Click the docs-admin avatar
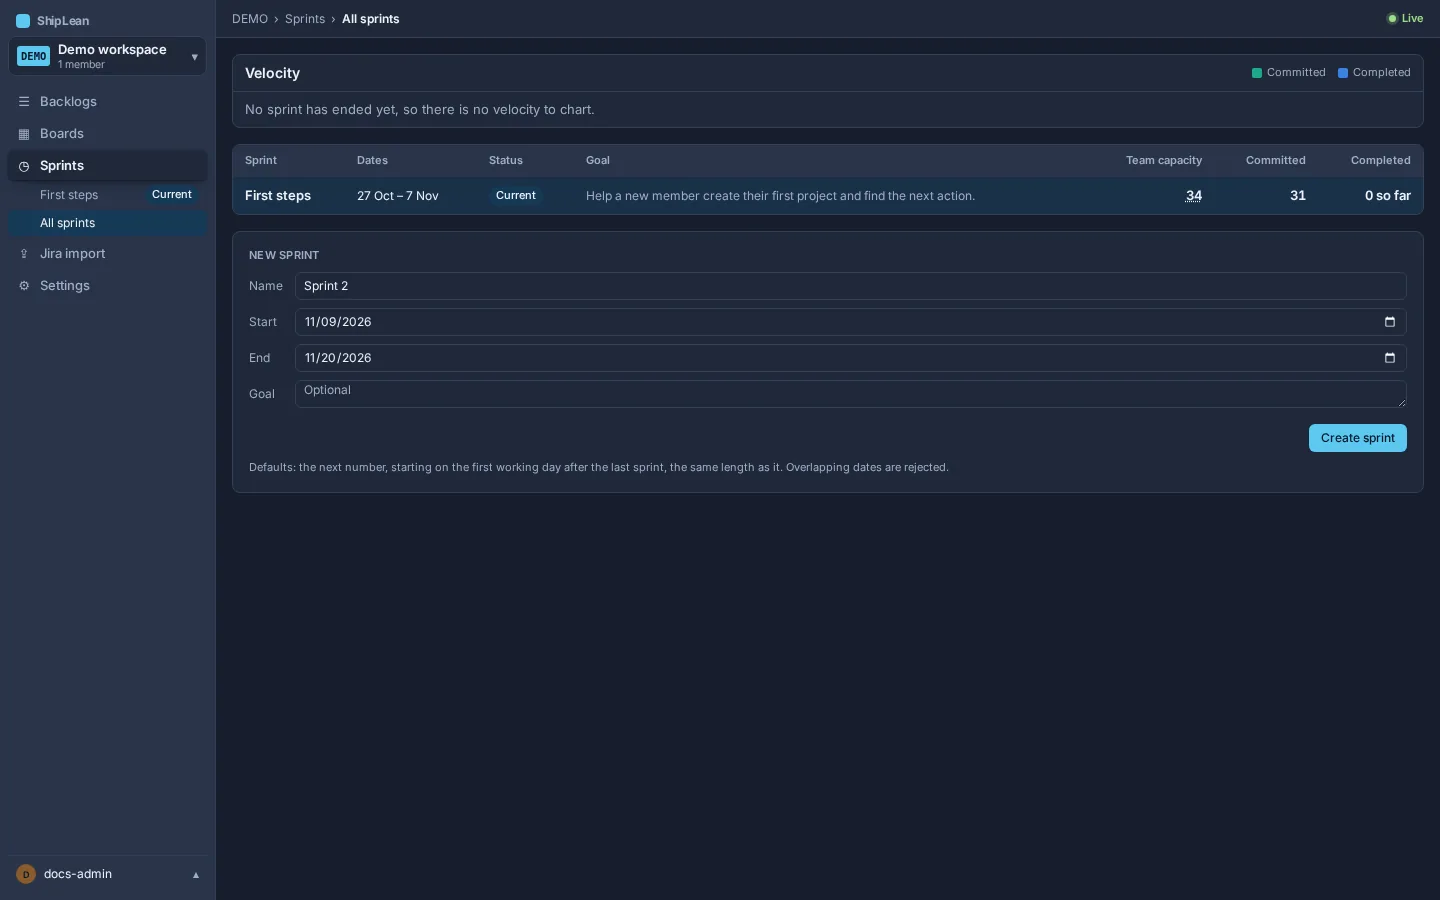1440x900 pixels. point(26,874)
